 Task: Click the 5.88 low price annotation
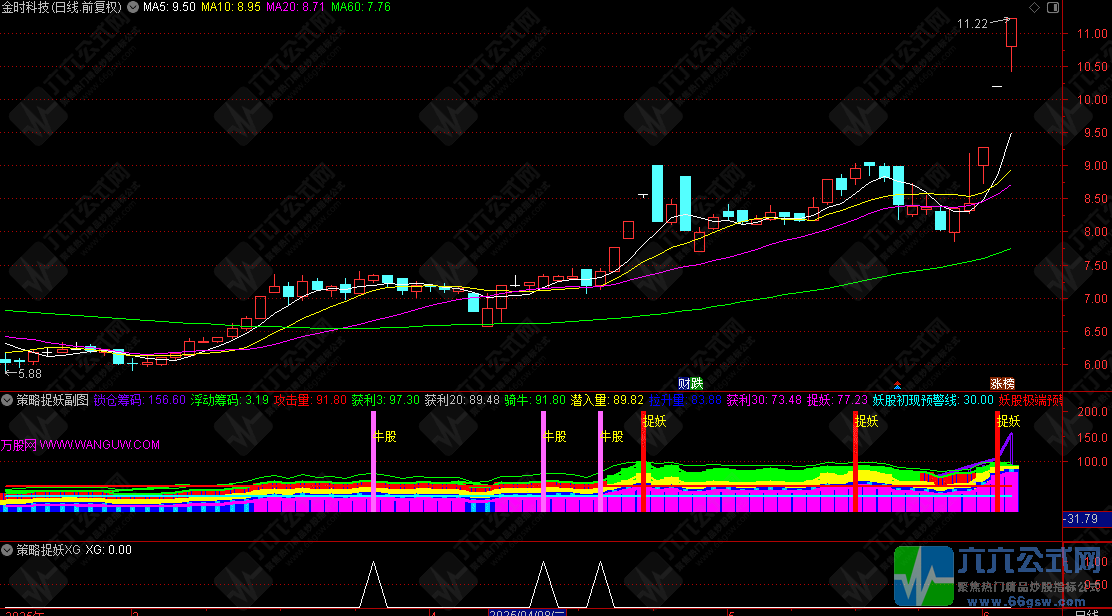click(x=29, y=374)
